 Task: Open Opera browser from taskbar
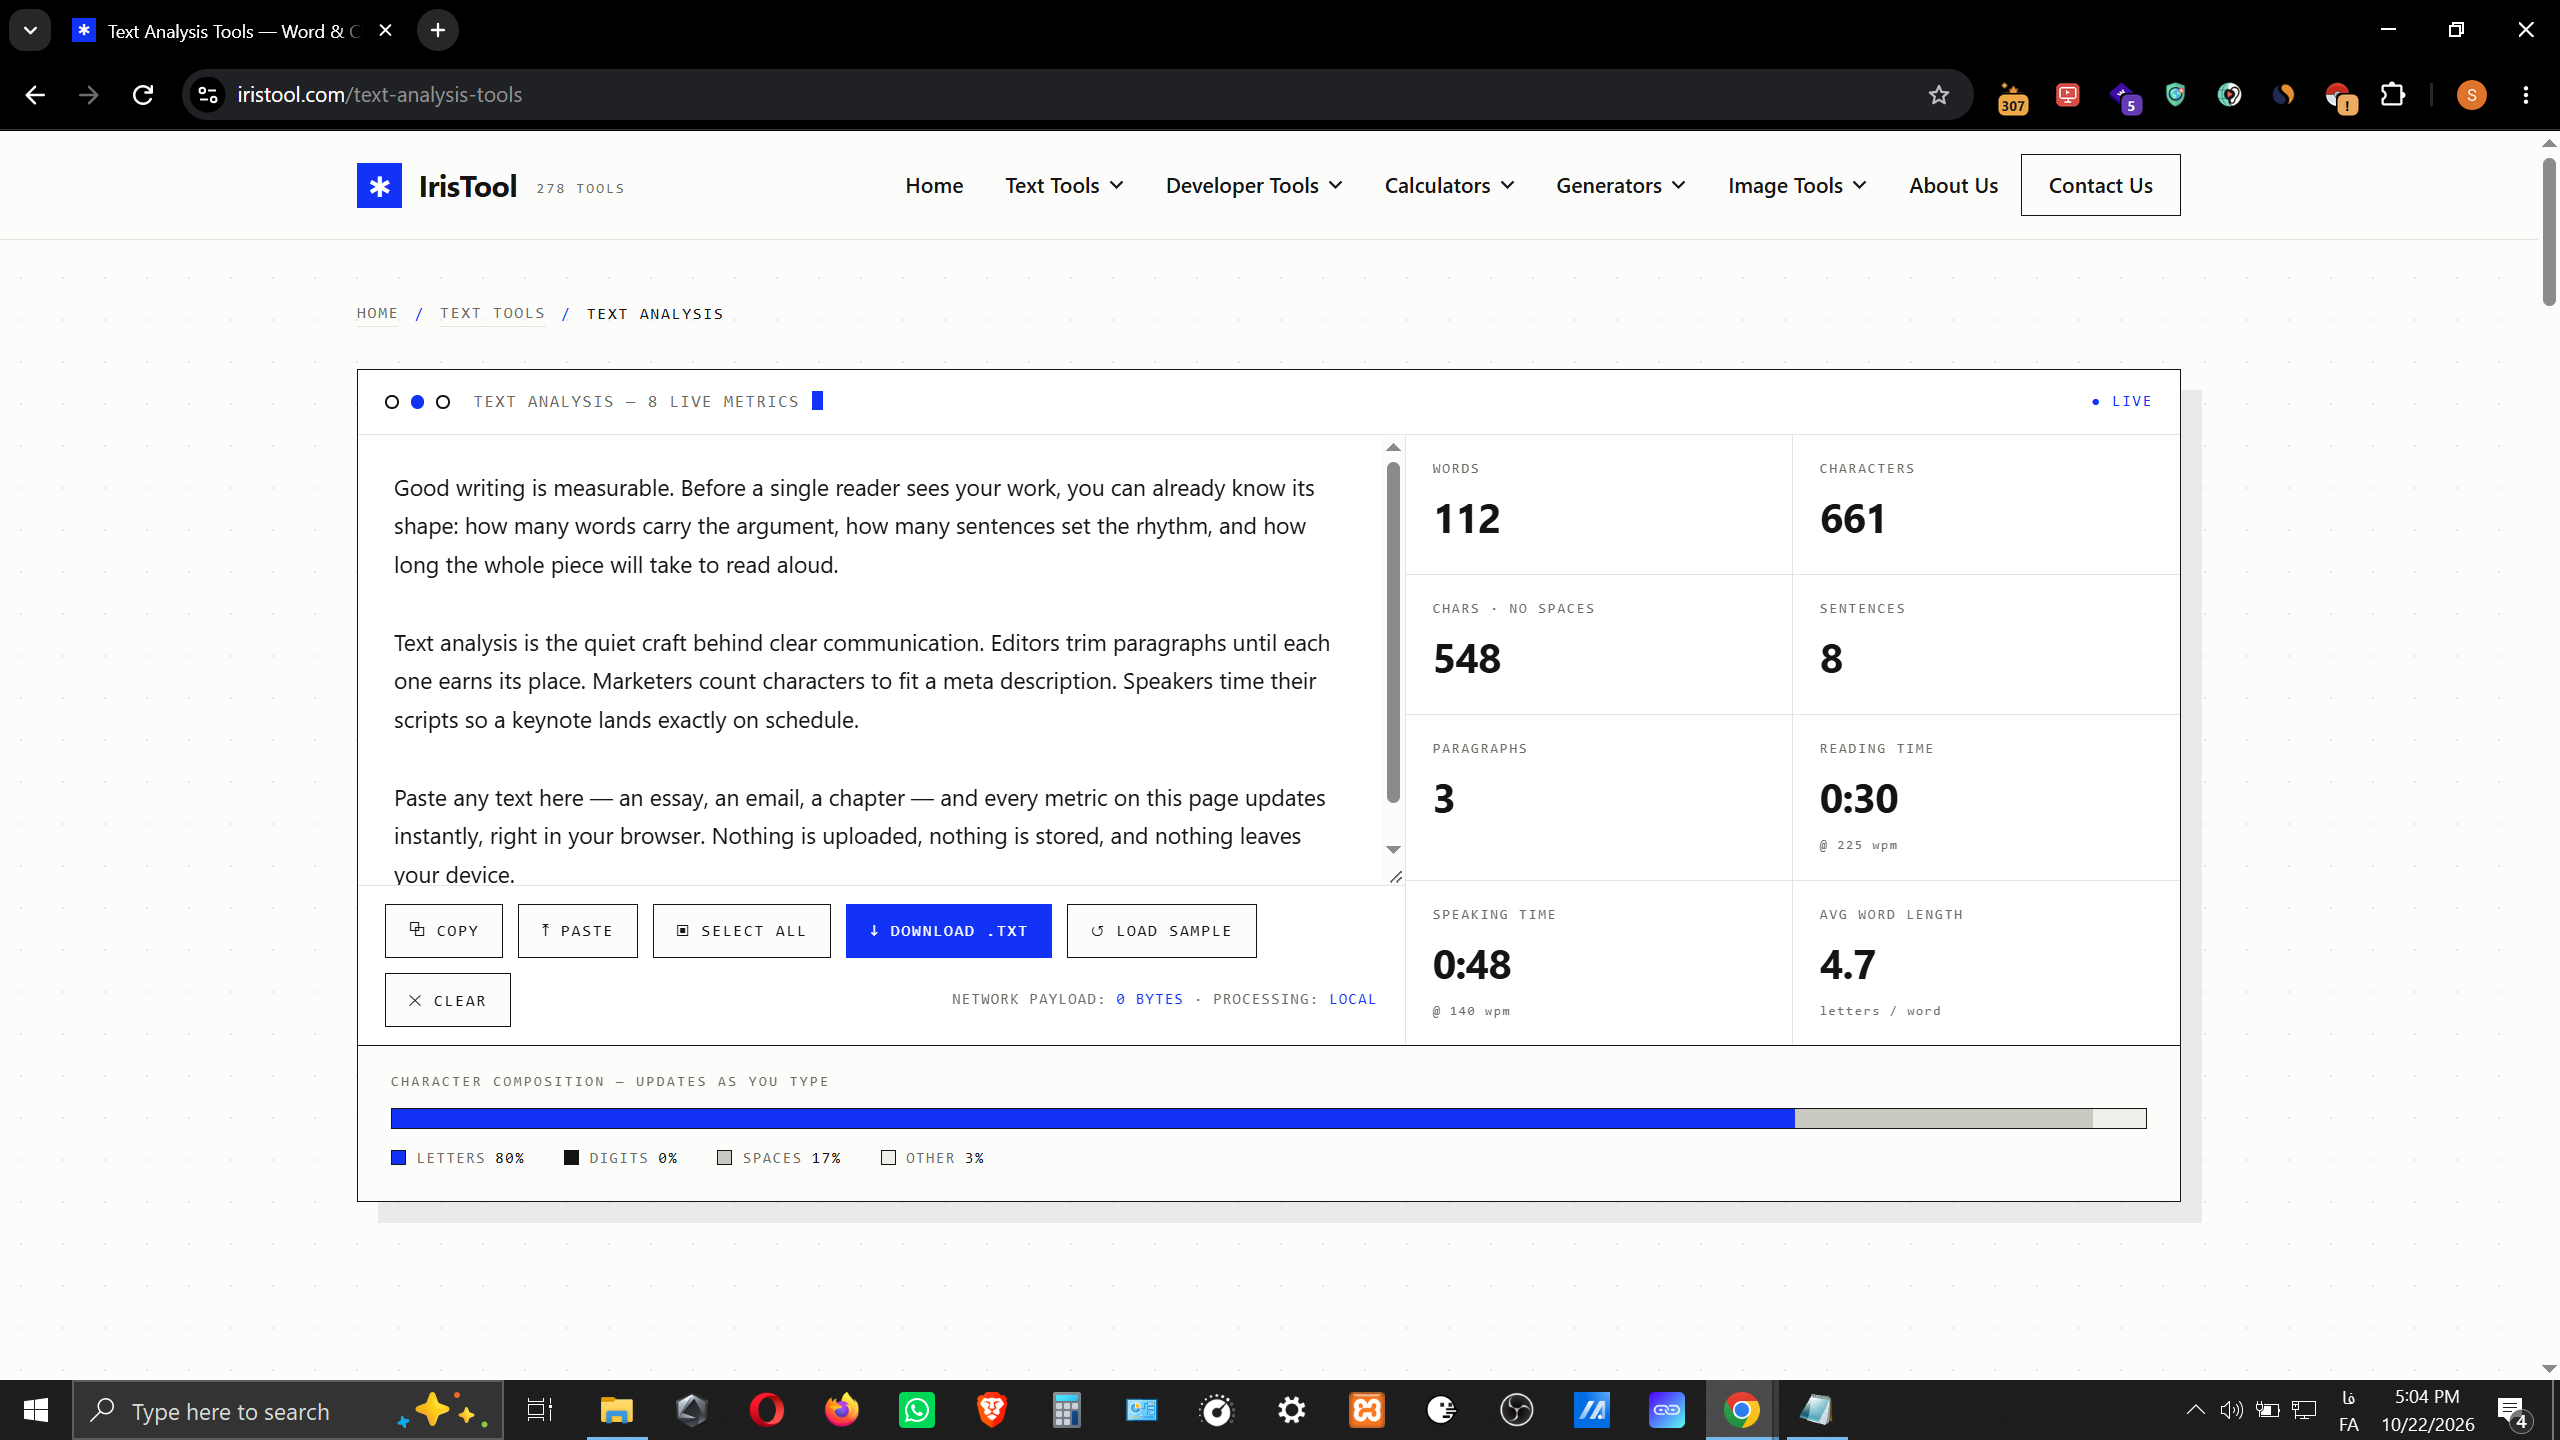[x=767, y=1411]
